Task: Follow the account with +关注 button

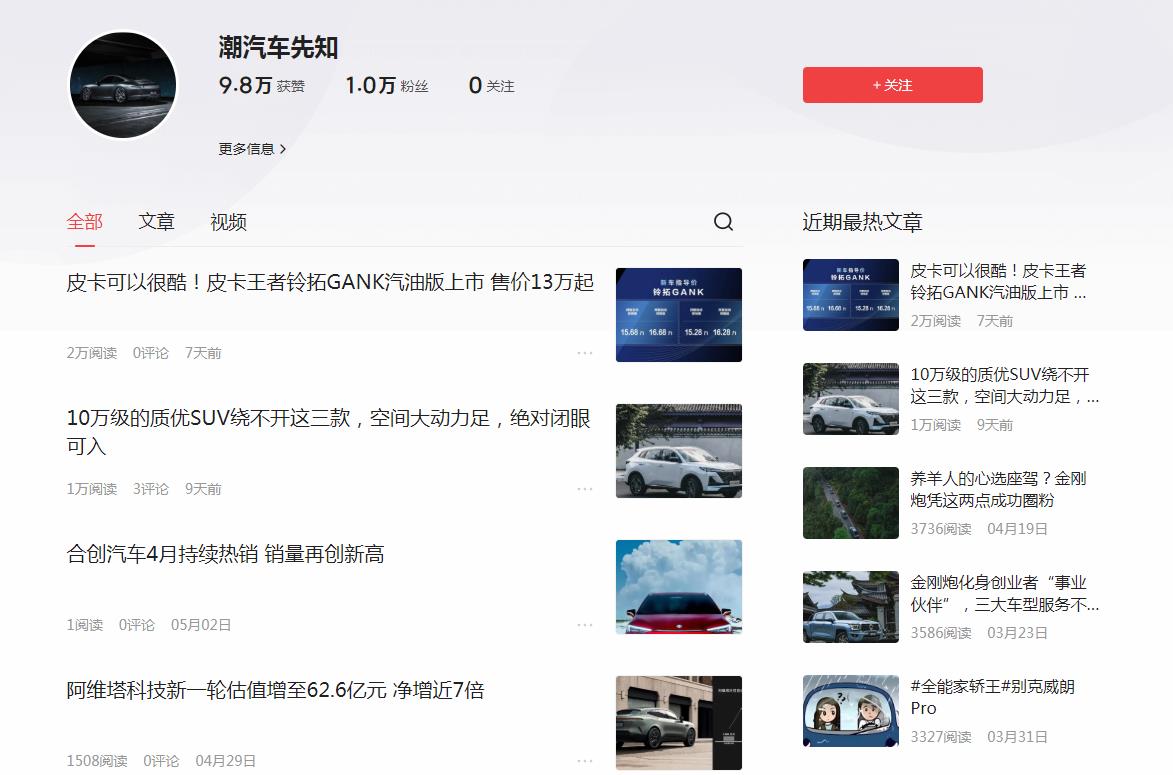Action: tap(892, 85)
